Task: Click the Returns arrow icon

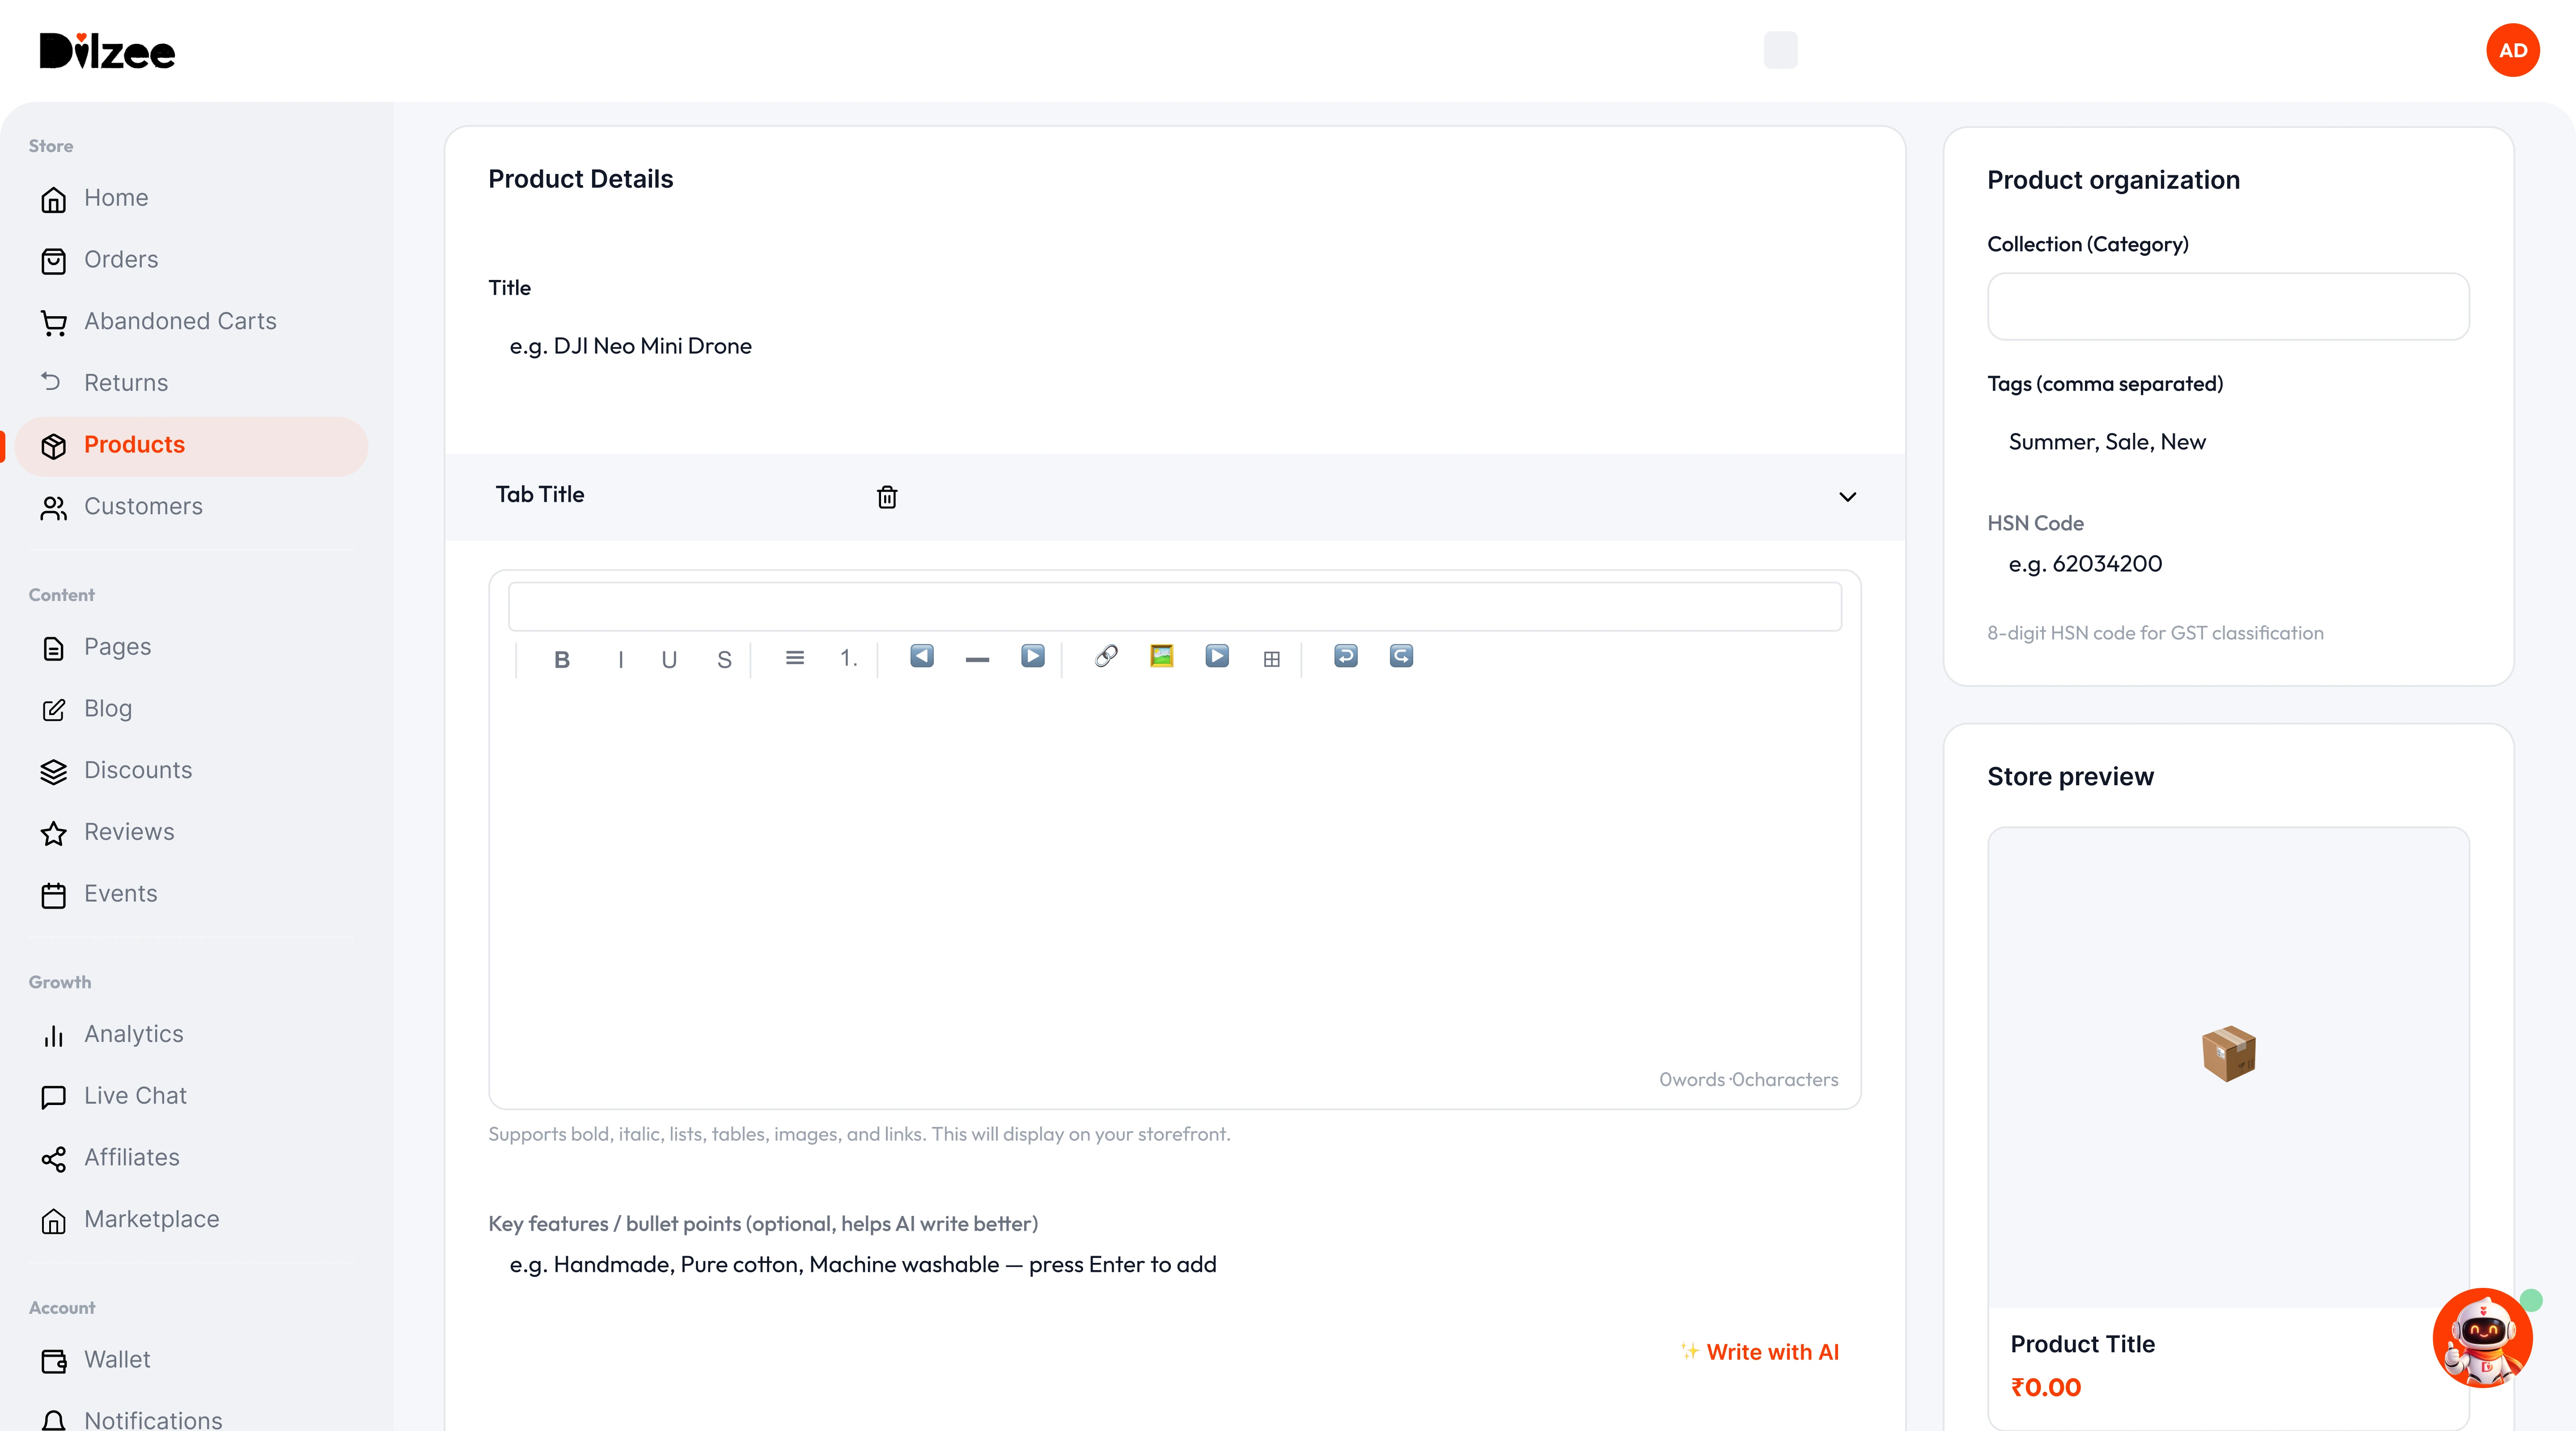Action: coord(51,381)
